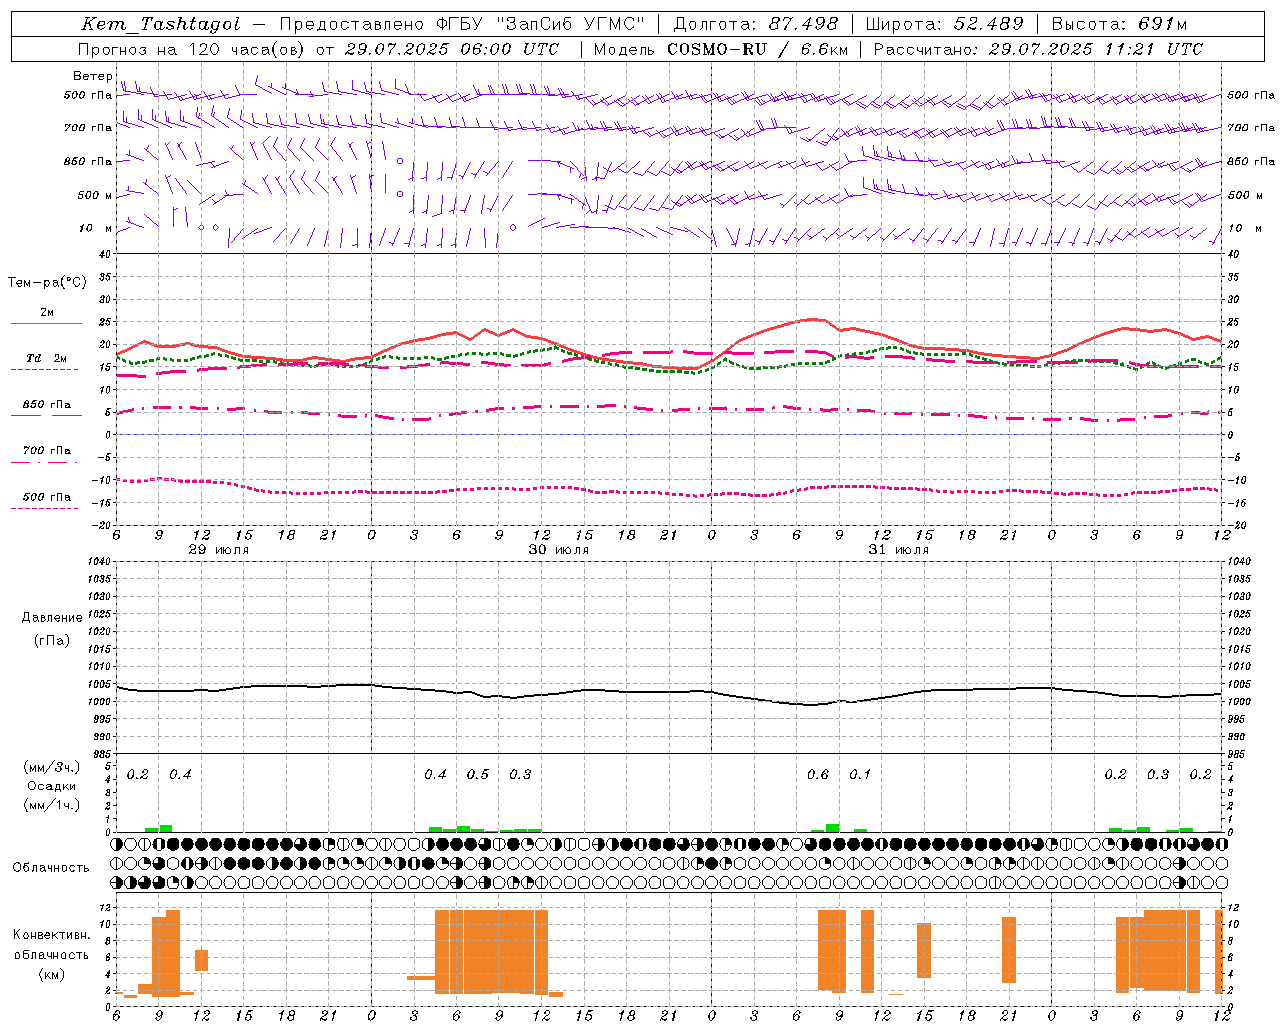The width and height of the screenshot is (1280, 1024).
Task: Click the 1040 tick on left pressure axis
Action: (98, 562)
